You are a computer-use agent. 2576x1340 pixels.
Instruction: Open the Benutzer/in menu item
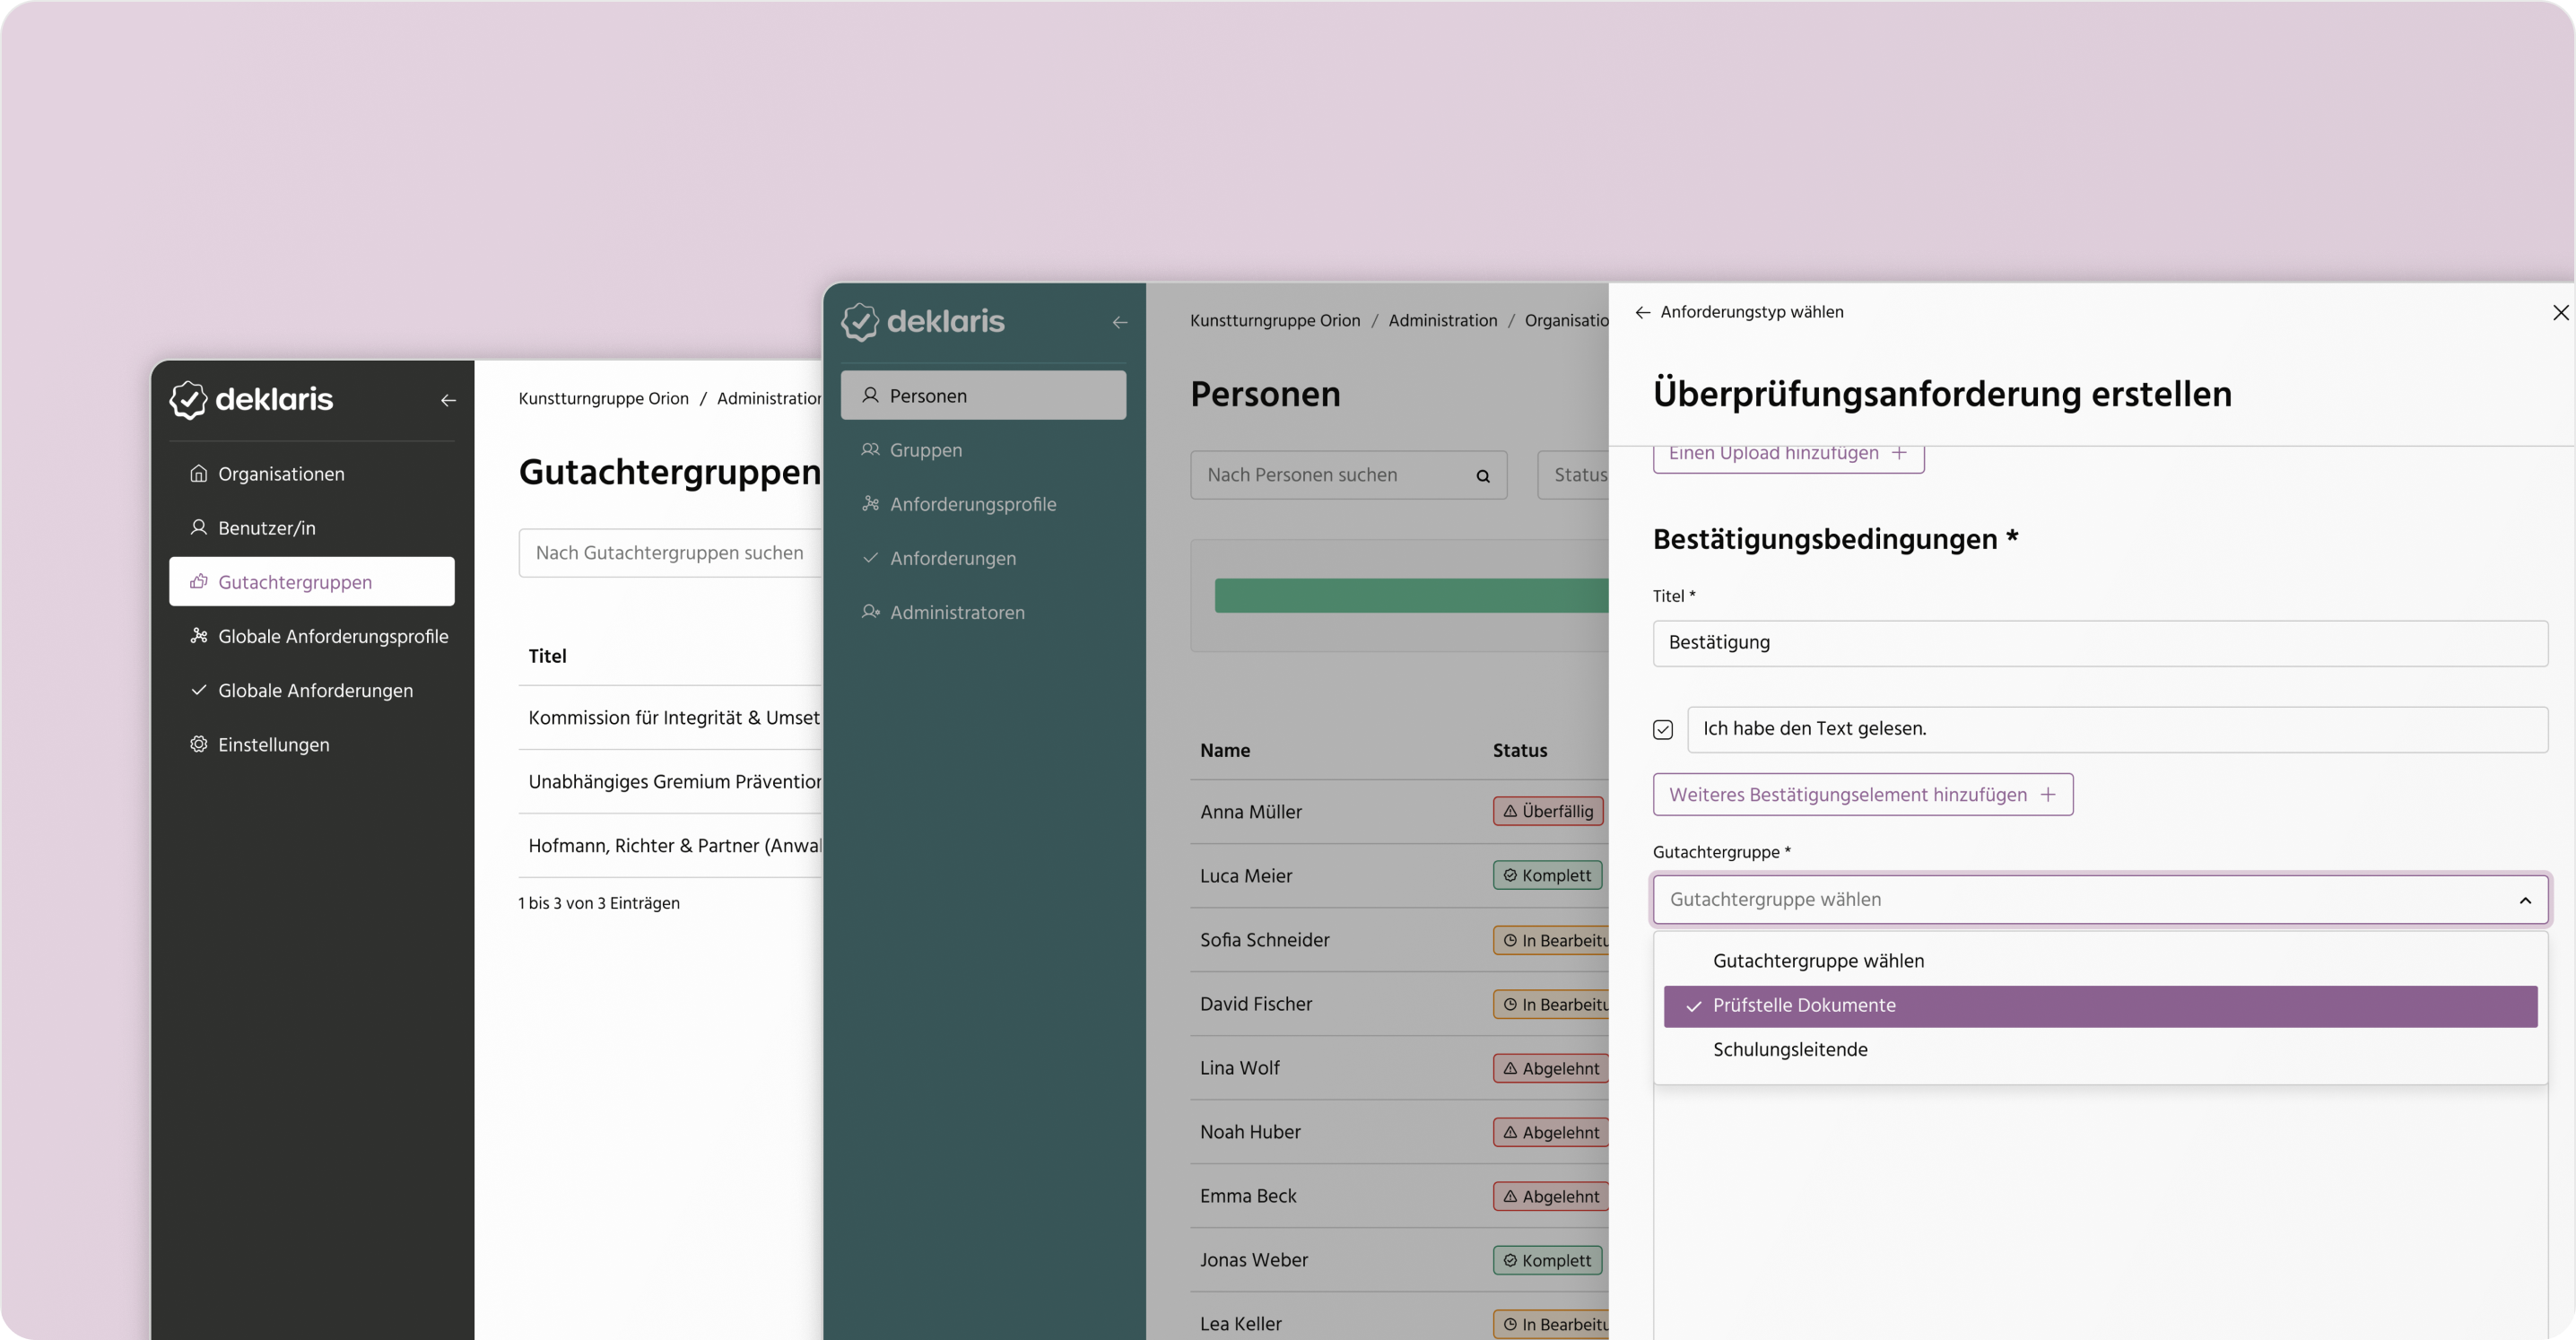(x=266, y=528)
